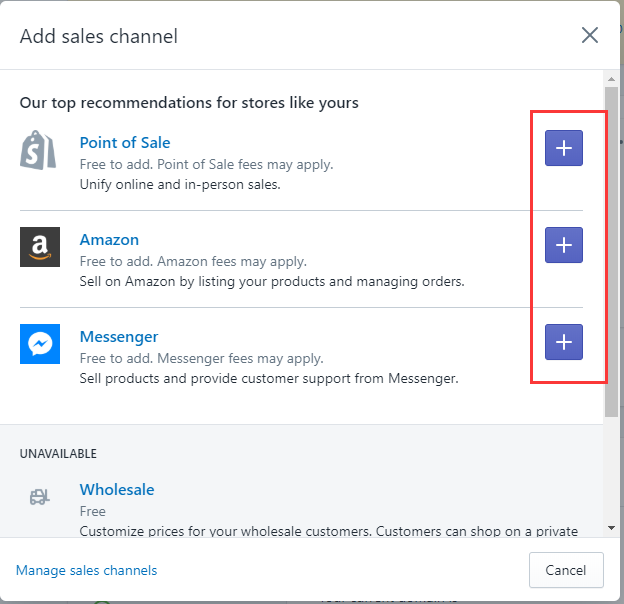Click the Messenger logo icon

click(40, 344)
